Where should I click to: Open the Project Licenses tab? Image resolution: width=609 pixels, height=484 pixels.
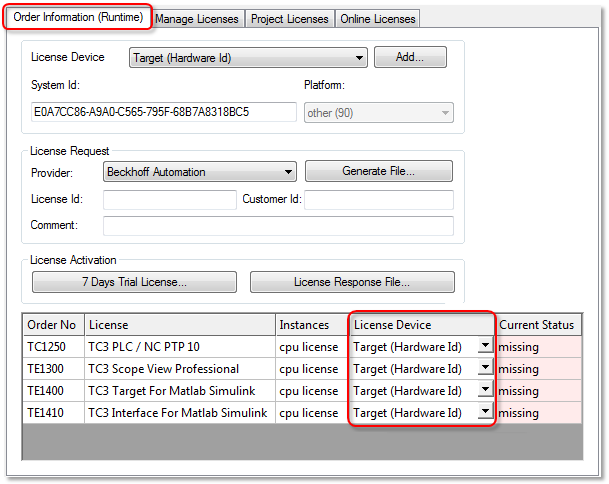tap(290, 19)
